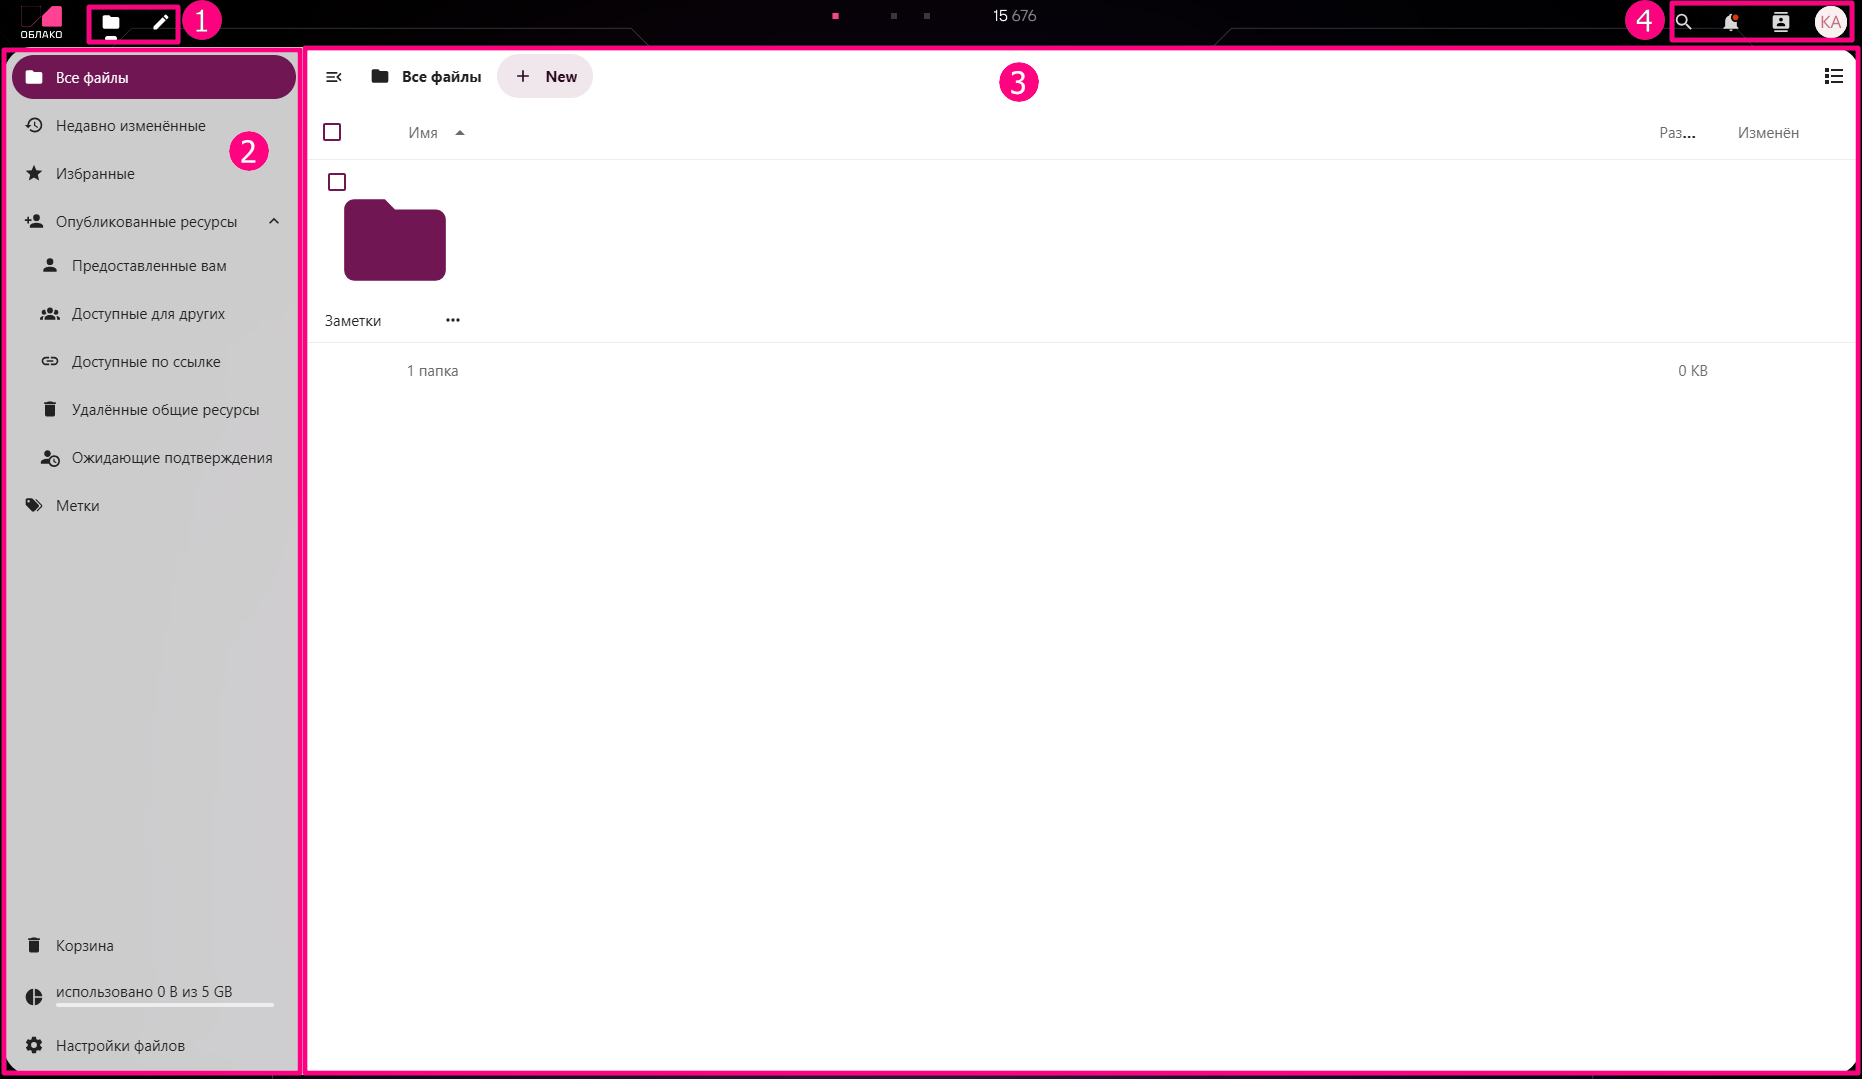This screenshot has width=1862, height=1079.
Task: Open Метки tags view
Action: [x=154, y=505]
